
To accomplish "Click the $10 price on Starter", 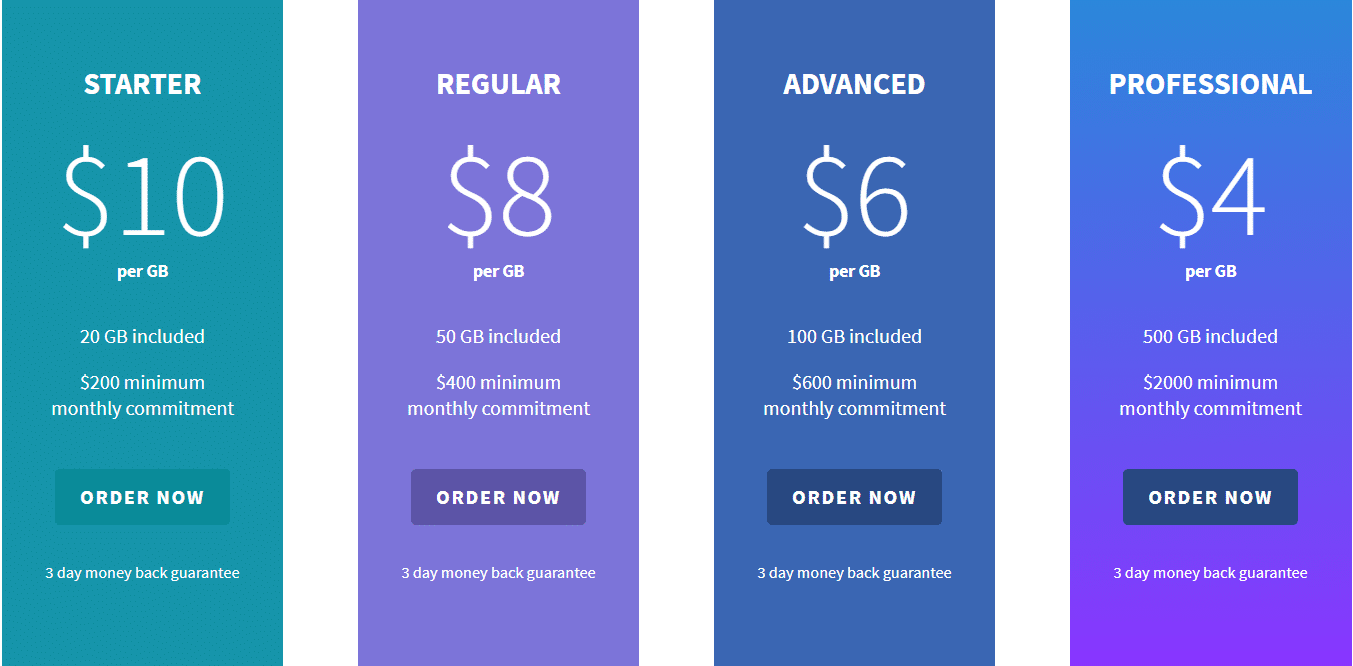I will pos(142,196).
